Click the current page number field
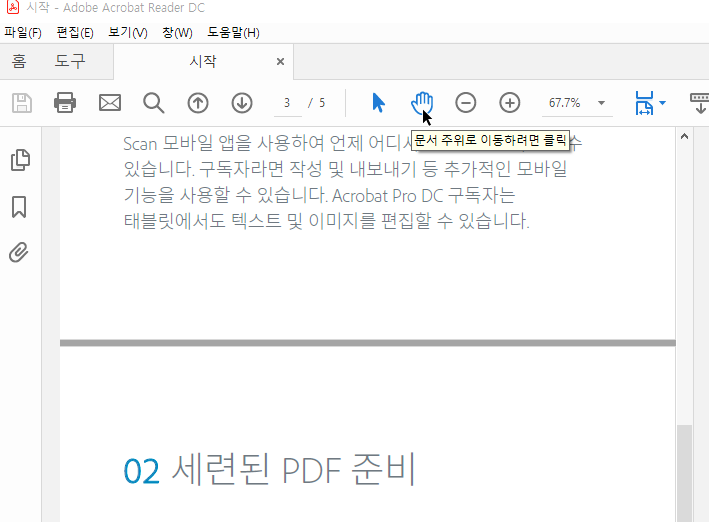The width and height of the screenshot is (709, 522). point(288,103)
